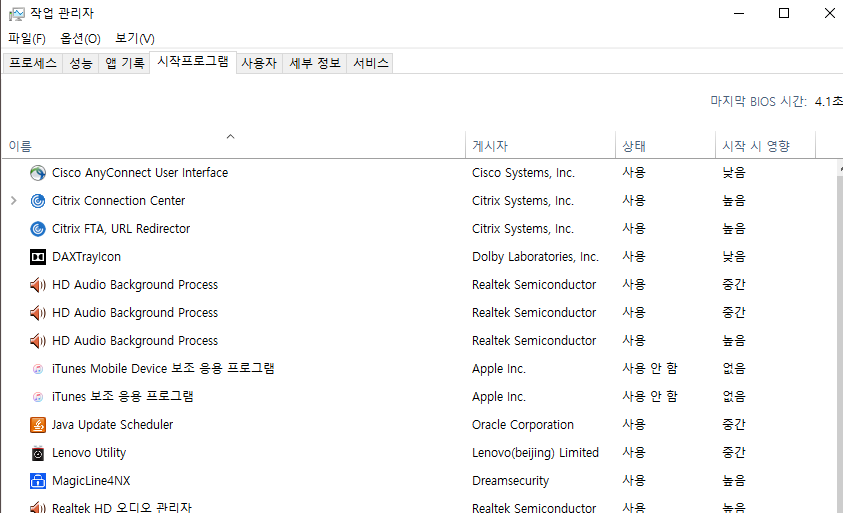Sort by the 시작 시 영향 column header

pyautogui.click(x=765, y=146)
